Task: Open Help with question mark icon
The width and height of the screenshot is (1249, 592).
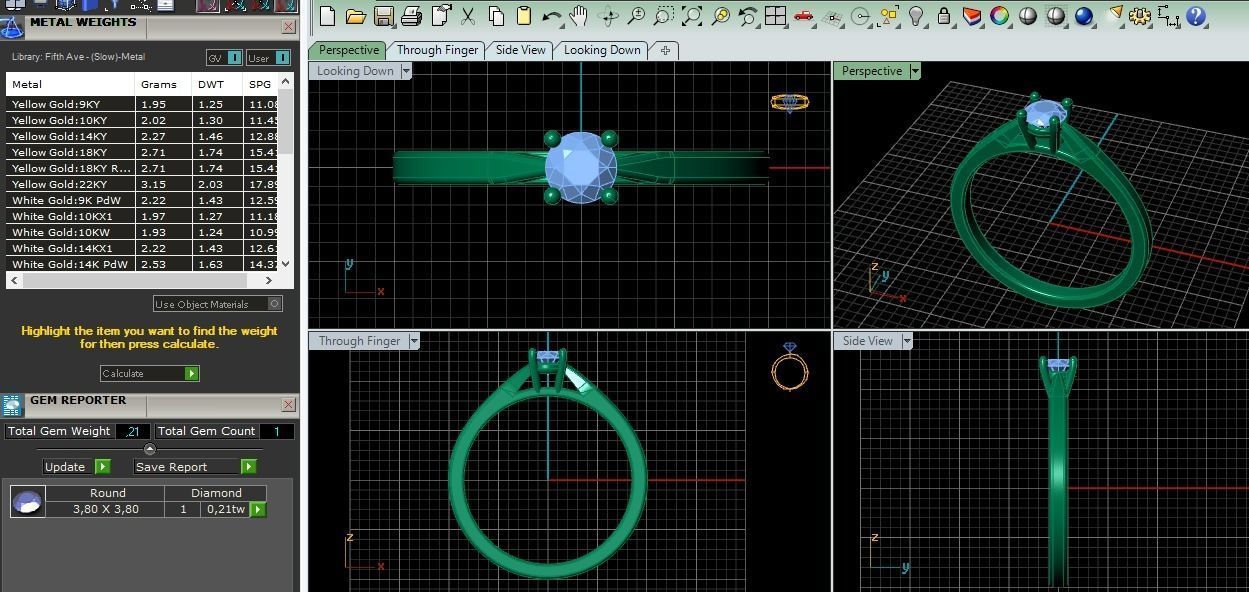Action: [x=1197, y=16]
